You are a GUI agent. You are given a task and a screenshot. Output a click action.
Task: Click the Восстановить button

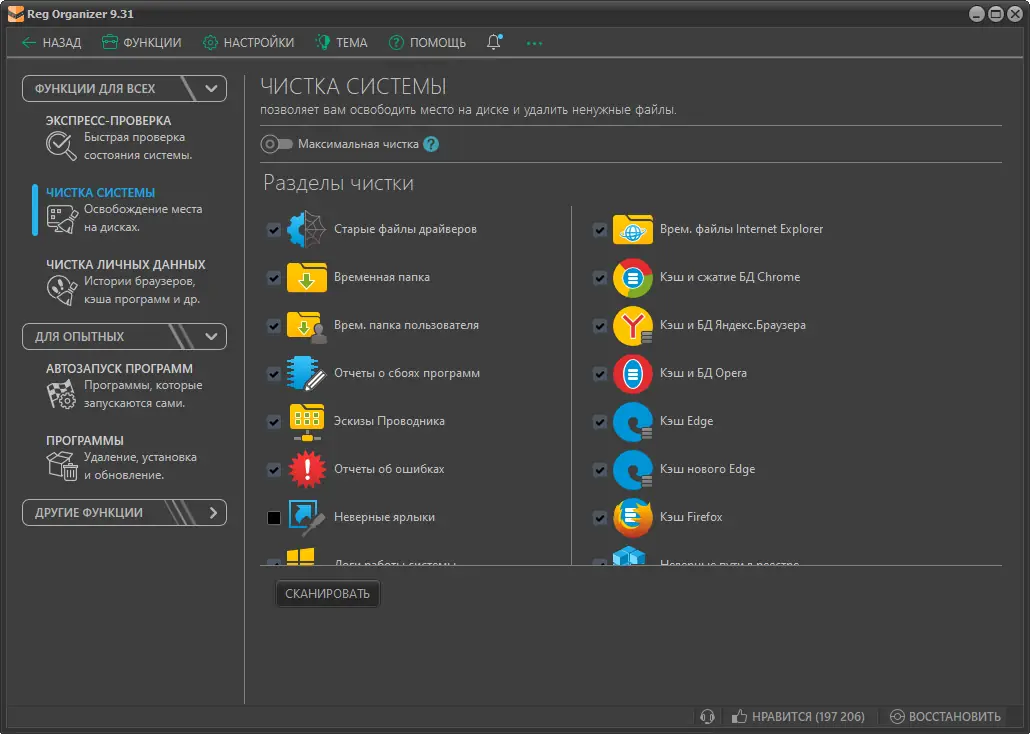[x=945, y=716]
